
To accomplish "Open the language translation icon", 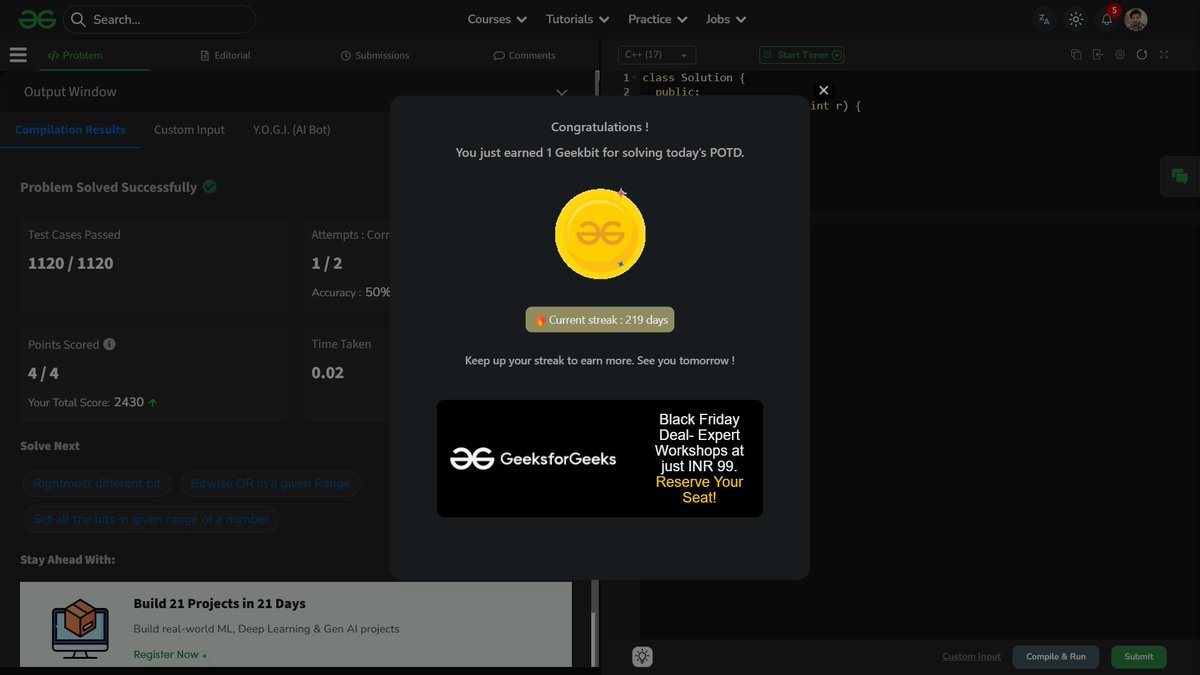I will [1044, 19].
